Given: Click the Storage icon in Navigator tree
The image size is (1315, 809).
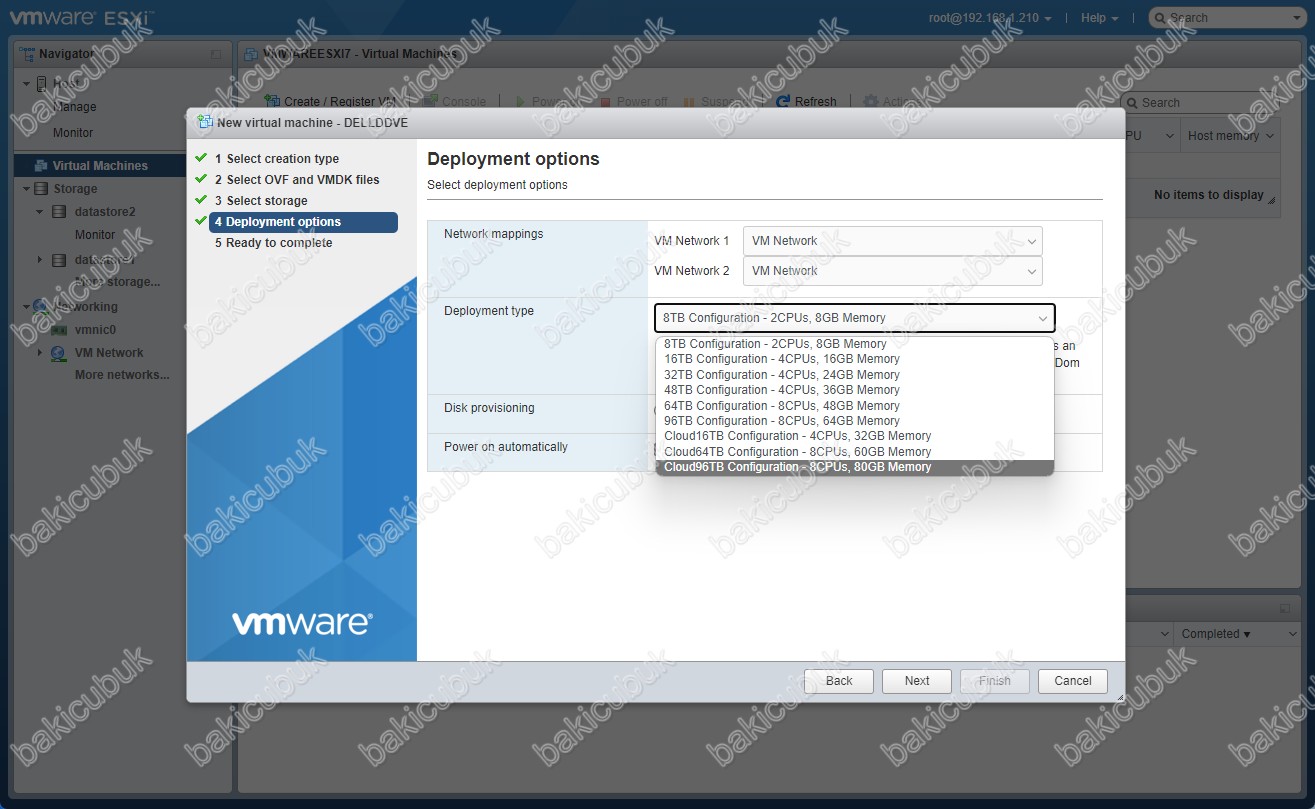Looking at the screenshot, I should (x=41, y=188).
